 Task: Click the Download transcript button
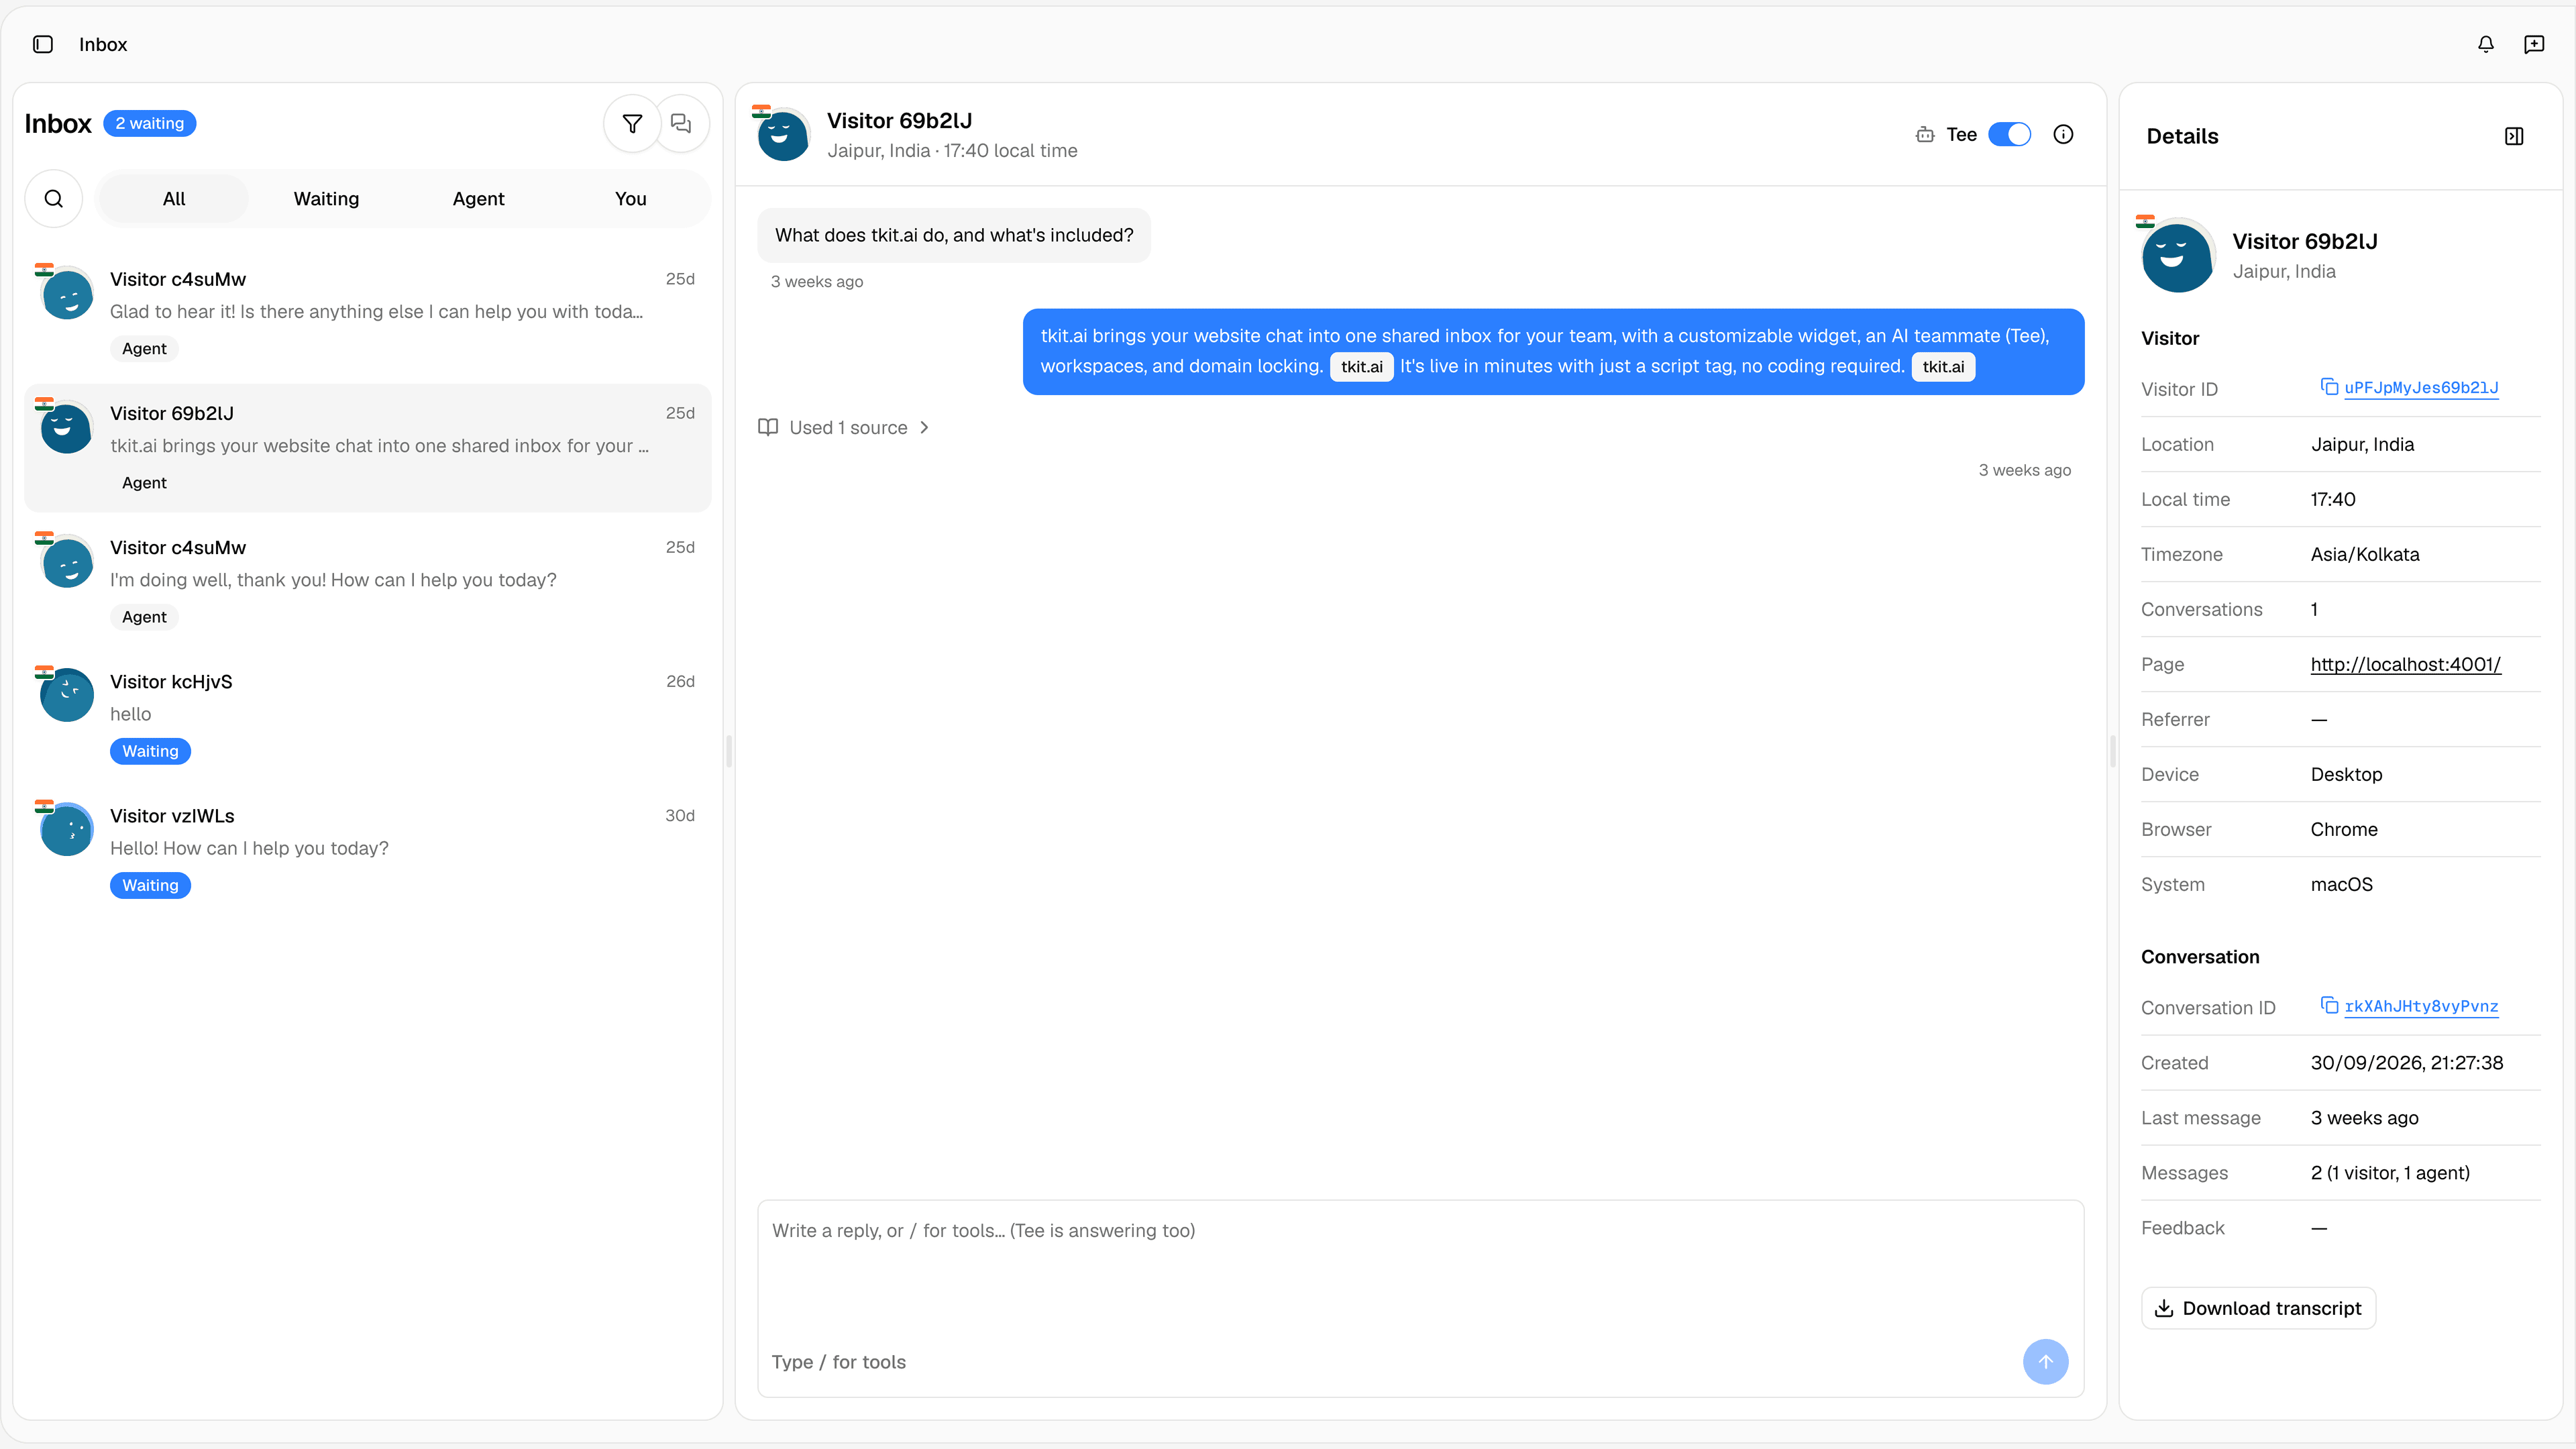[2258, 1308]
